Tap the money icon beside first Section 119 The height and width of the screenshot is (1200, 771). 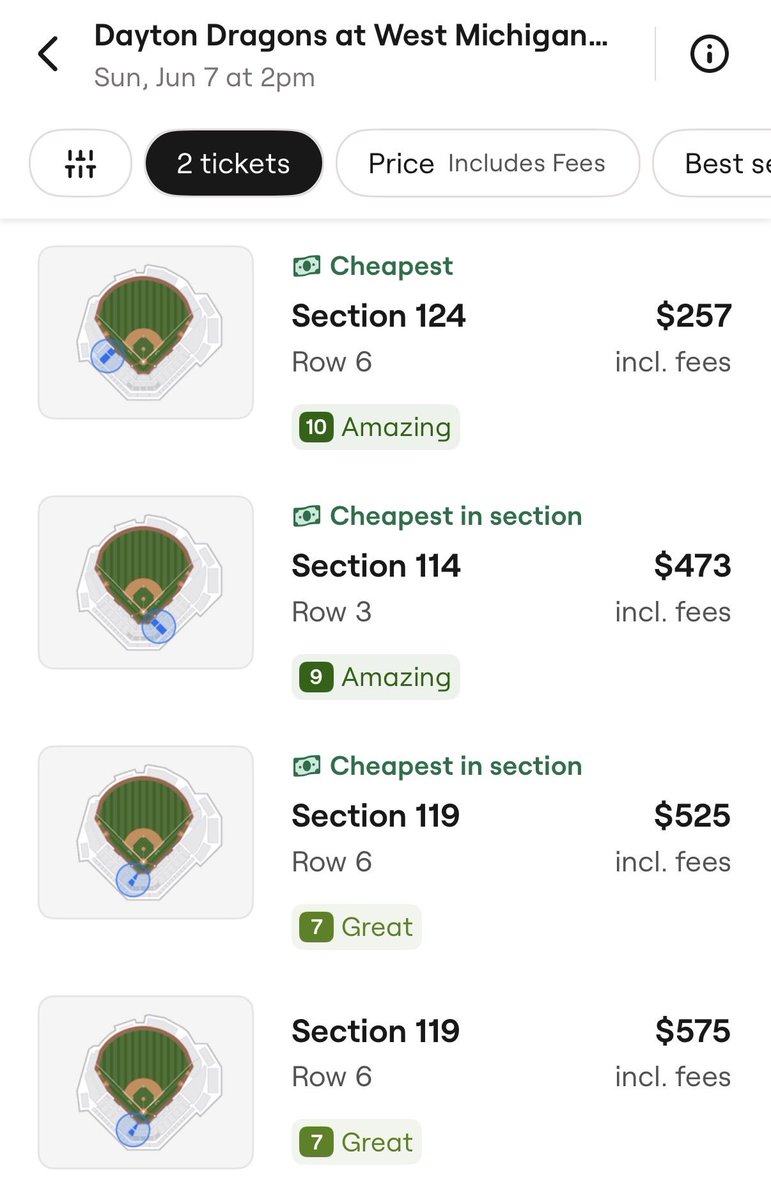click(x=307, y=766)
